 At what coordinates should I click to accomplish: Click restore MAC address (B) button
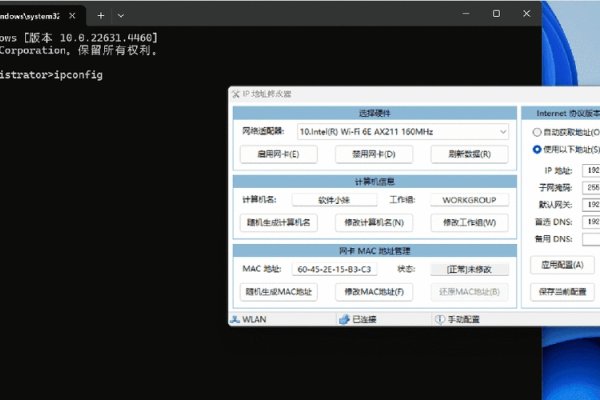click(x=470, y=292)
